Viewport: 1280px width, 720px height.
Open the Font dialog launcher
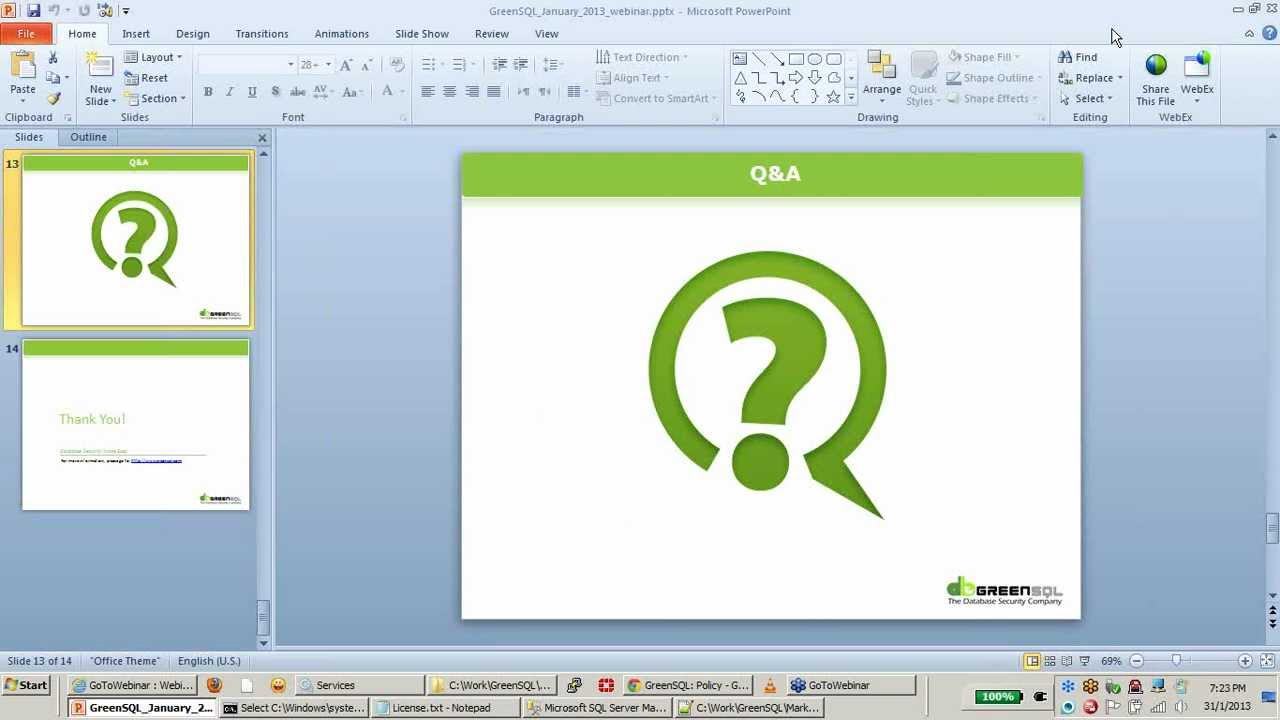point(404,118)
